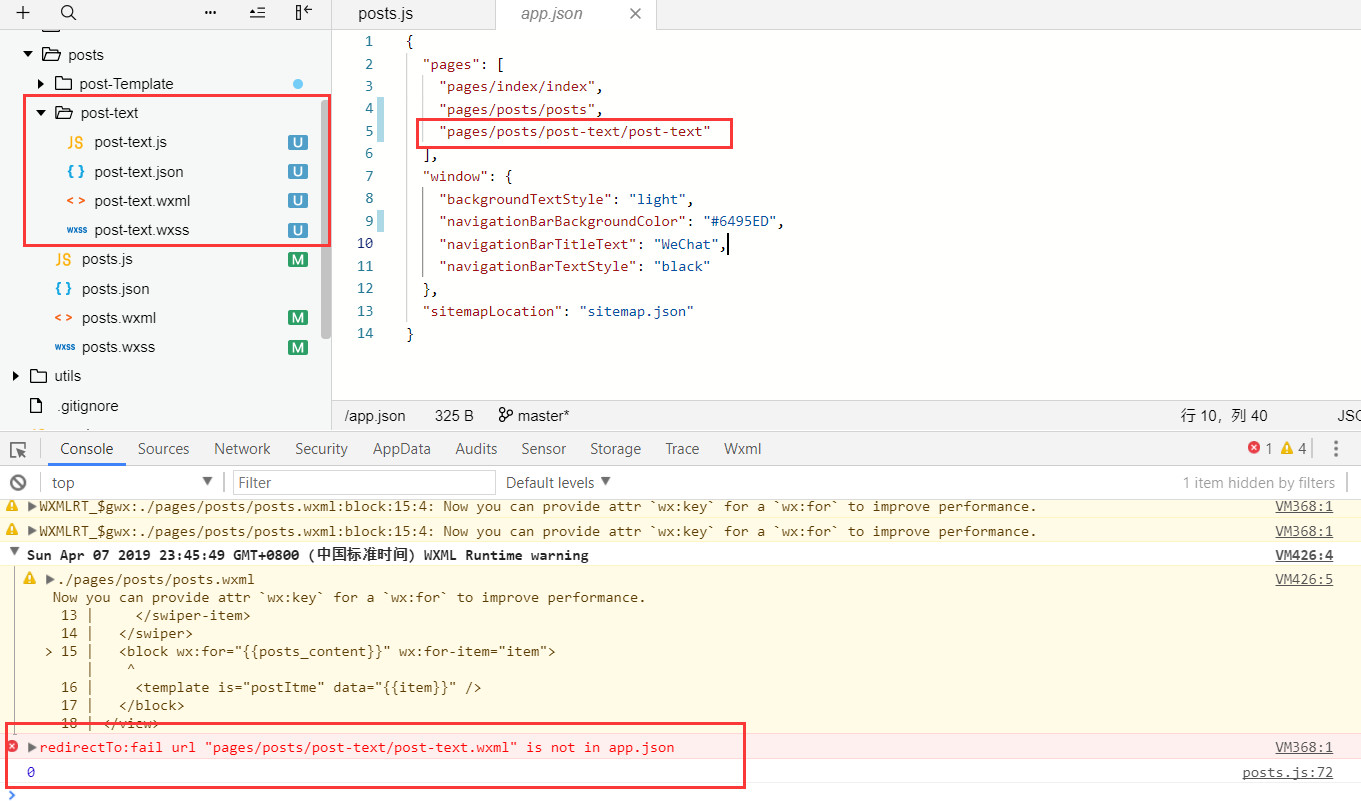1361x801 pixels.
Task: Click the console Filter input field
Action: [365, 482]
